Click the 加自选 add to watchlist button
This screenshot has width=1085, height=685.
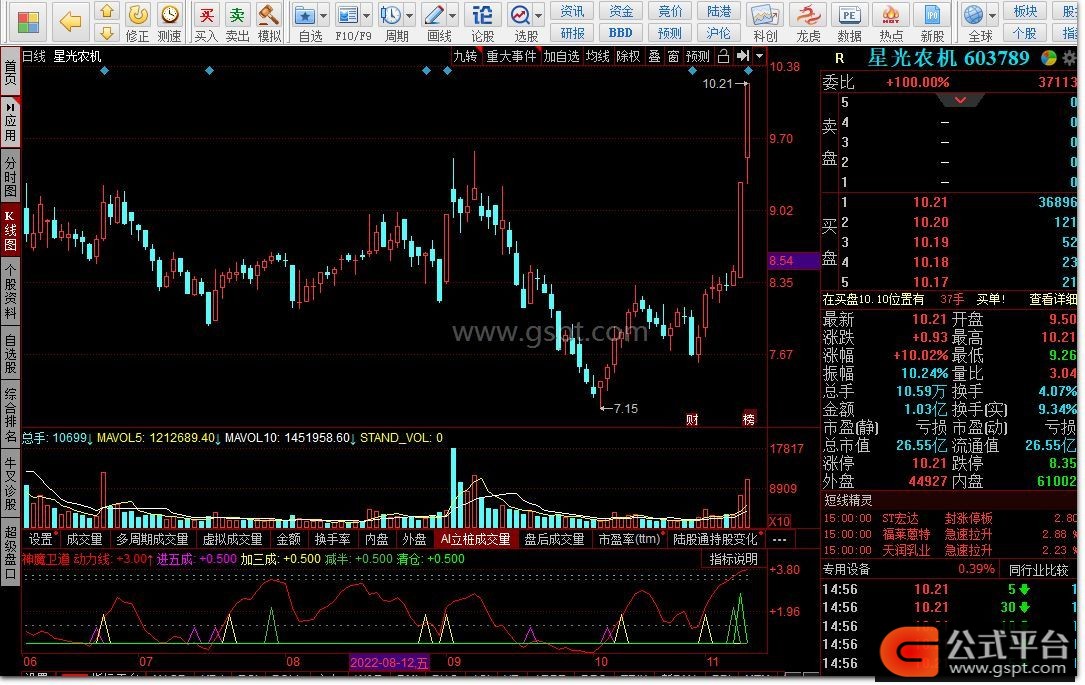(x=561, y=56)
